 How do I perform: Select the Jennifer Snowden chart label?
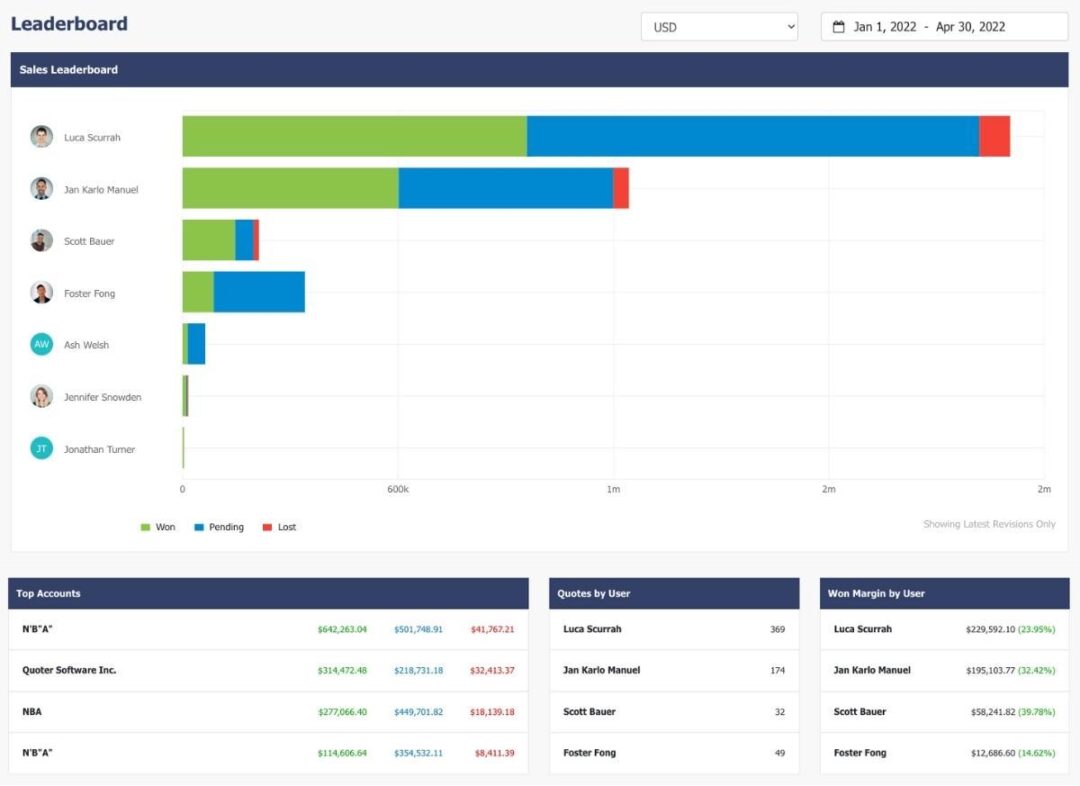click(103, 397)
